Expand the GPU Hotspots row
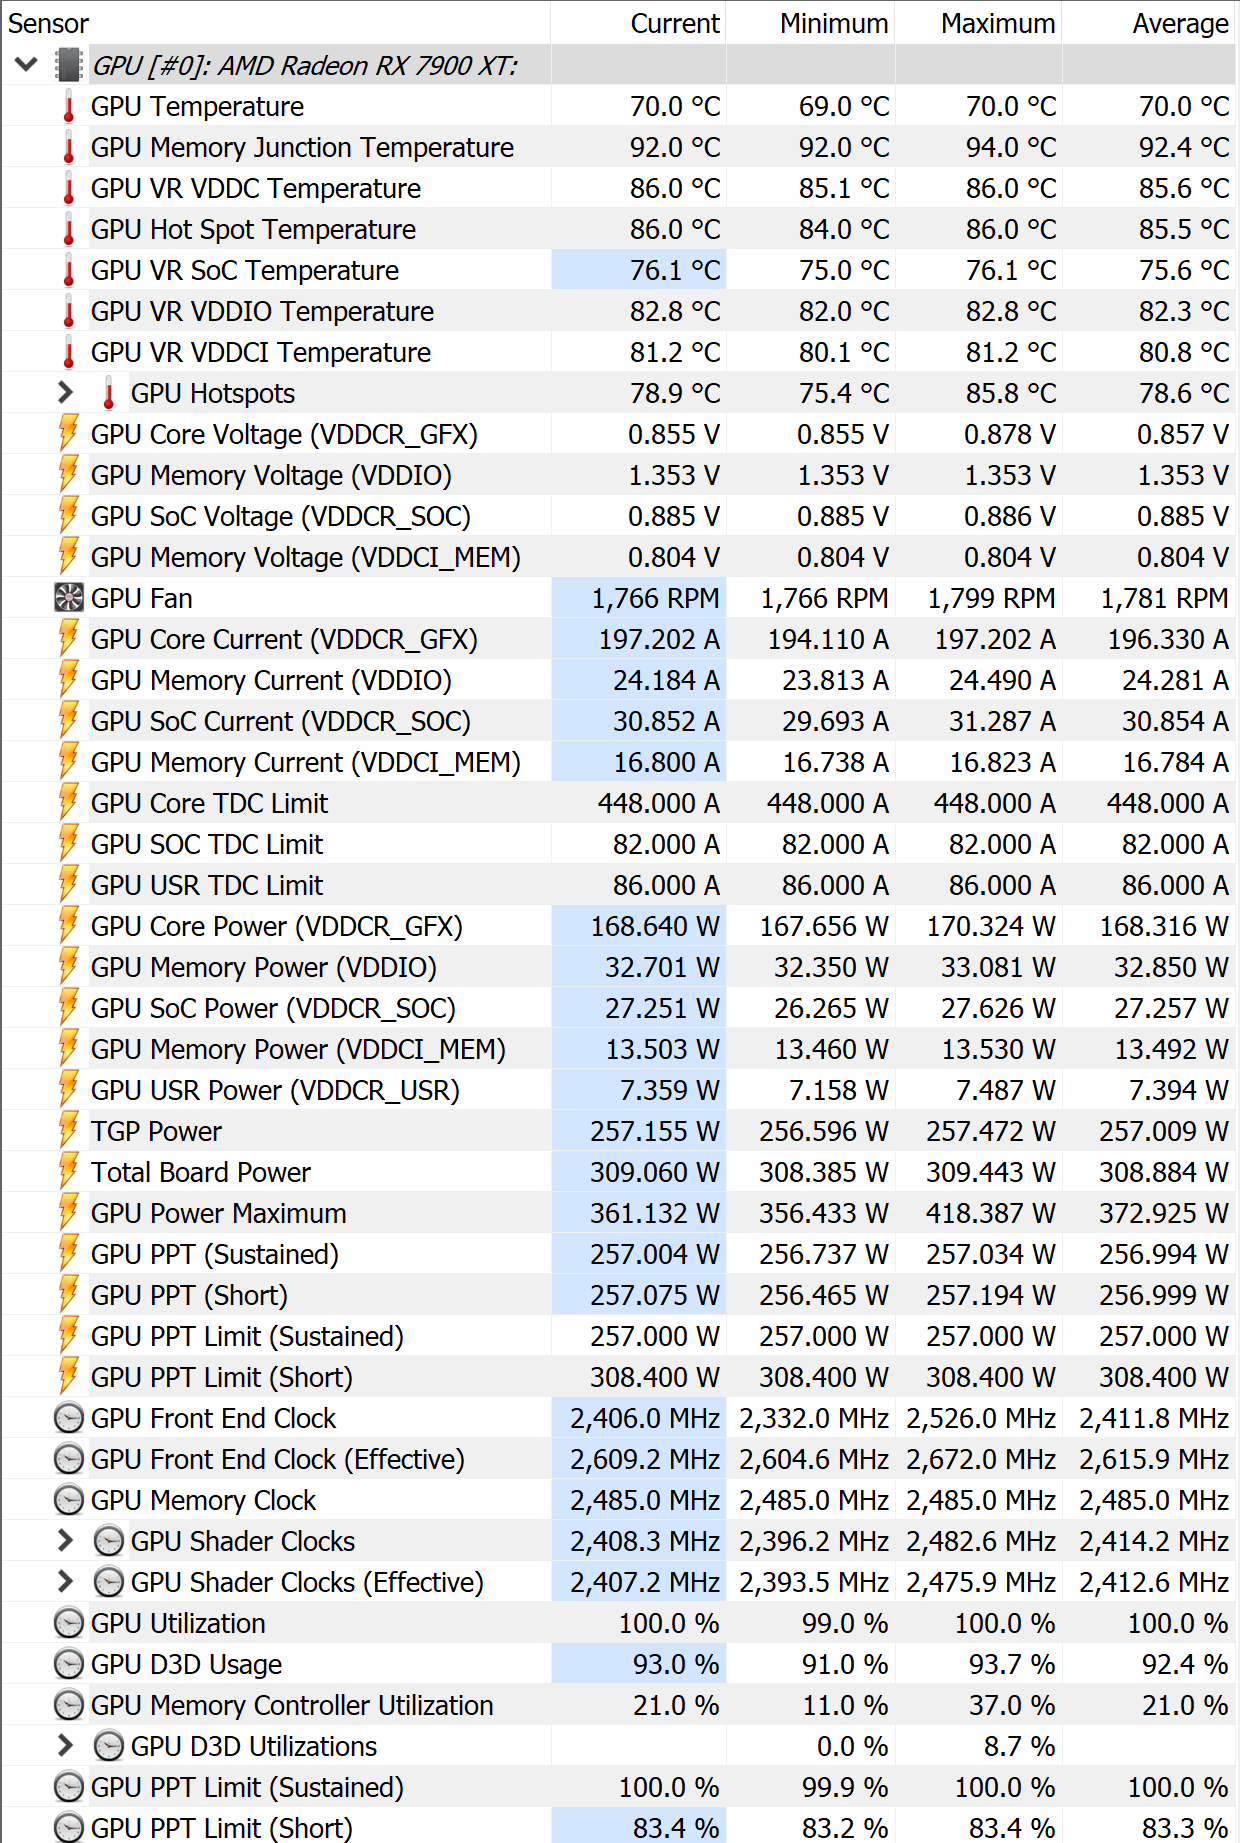This screenshot has width=1240, height=1843. 66,393
